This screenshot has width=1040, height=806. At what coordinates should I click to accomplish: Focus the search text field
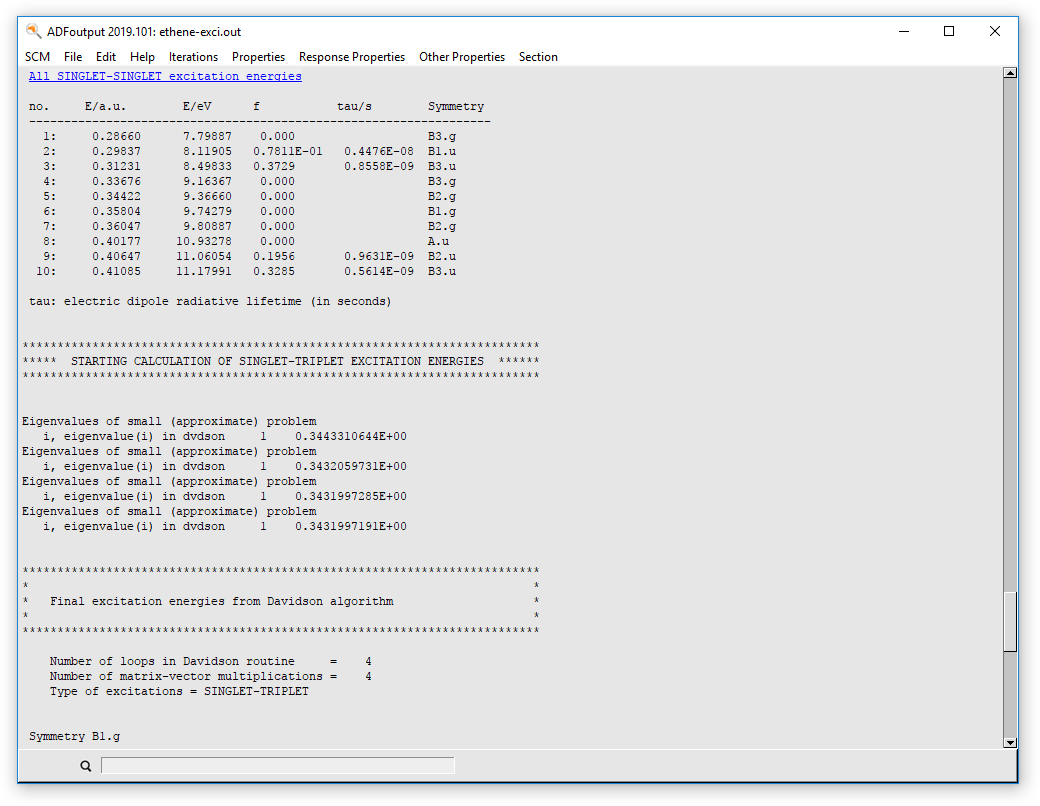(x=277, y=766)
